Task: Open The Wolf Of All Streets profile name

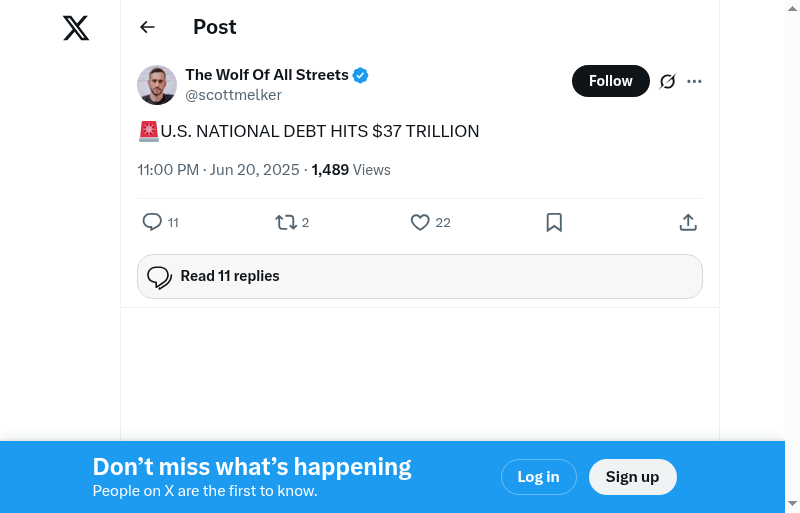Action: pos(267,75)
